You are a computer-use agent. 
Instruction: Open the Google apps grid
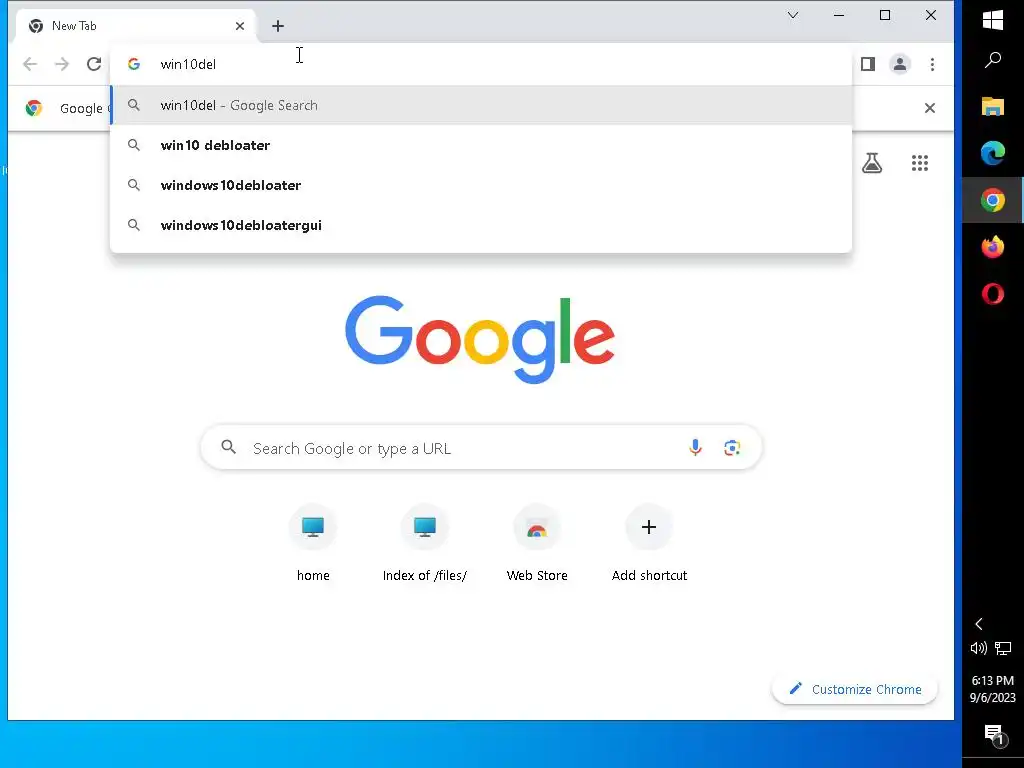click(x=920, y=163)
